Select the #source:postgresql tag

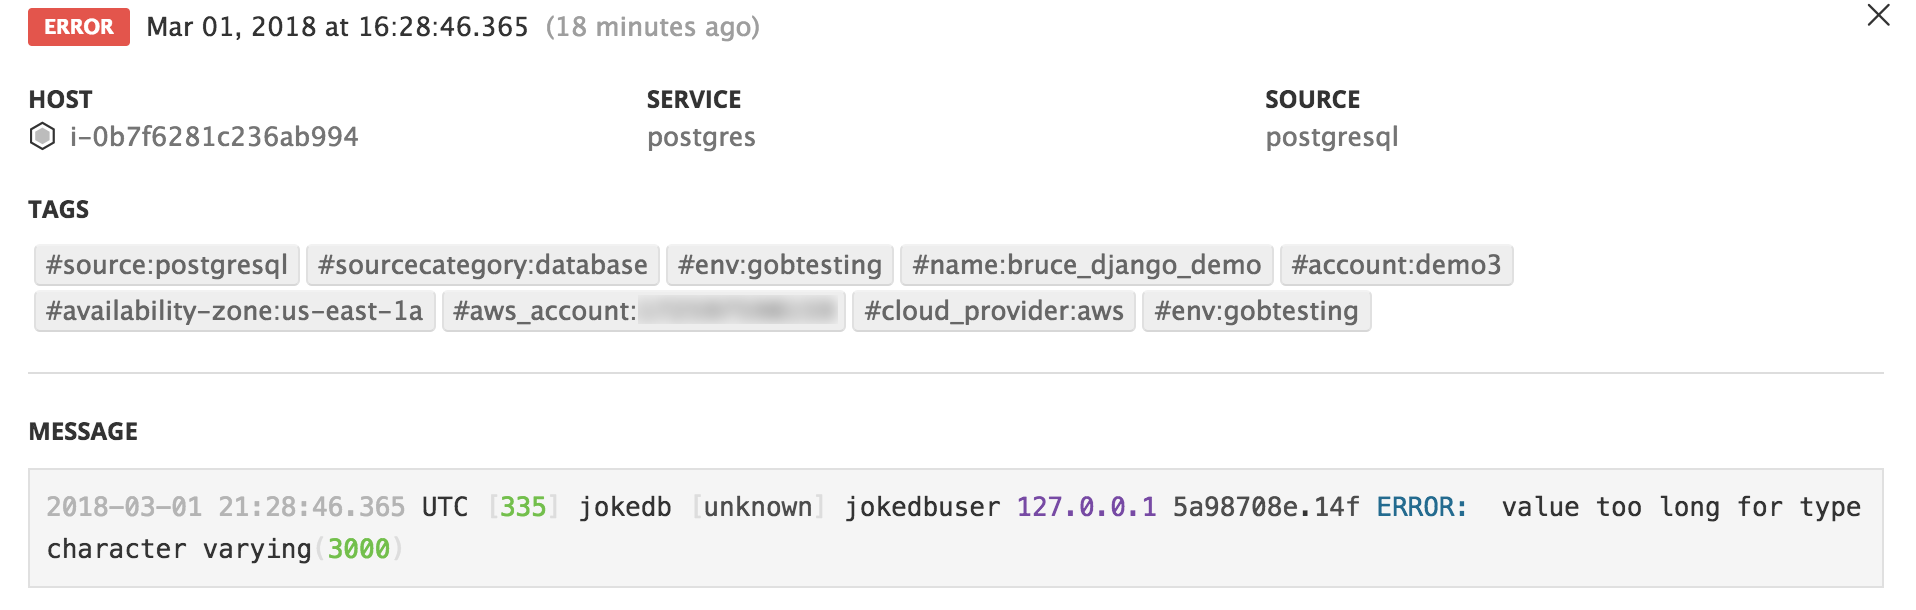click(x=168, y=265)
